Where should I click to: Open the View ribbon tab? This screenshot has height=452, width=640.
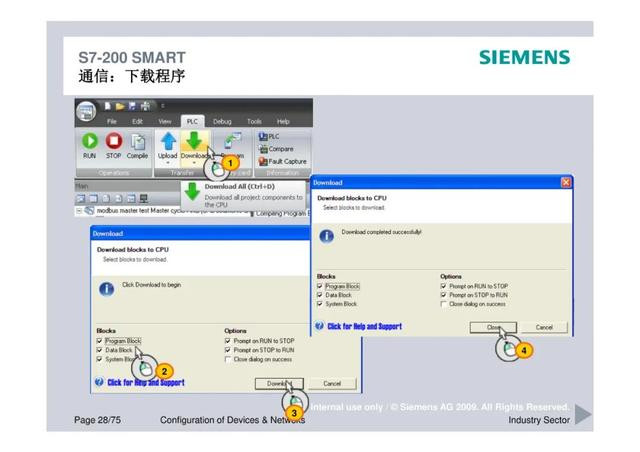click(x=164, y=121)
